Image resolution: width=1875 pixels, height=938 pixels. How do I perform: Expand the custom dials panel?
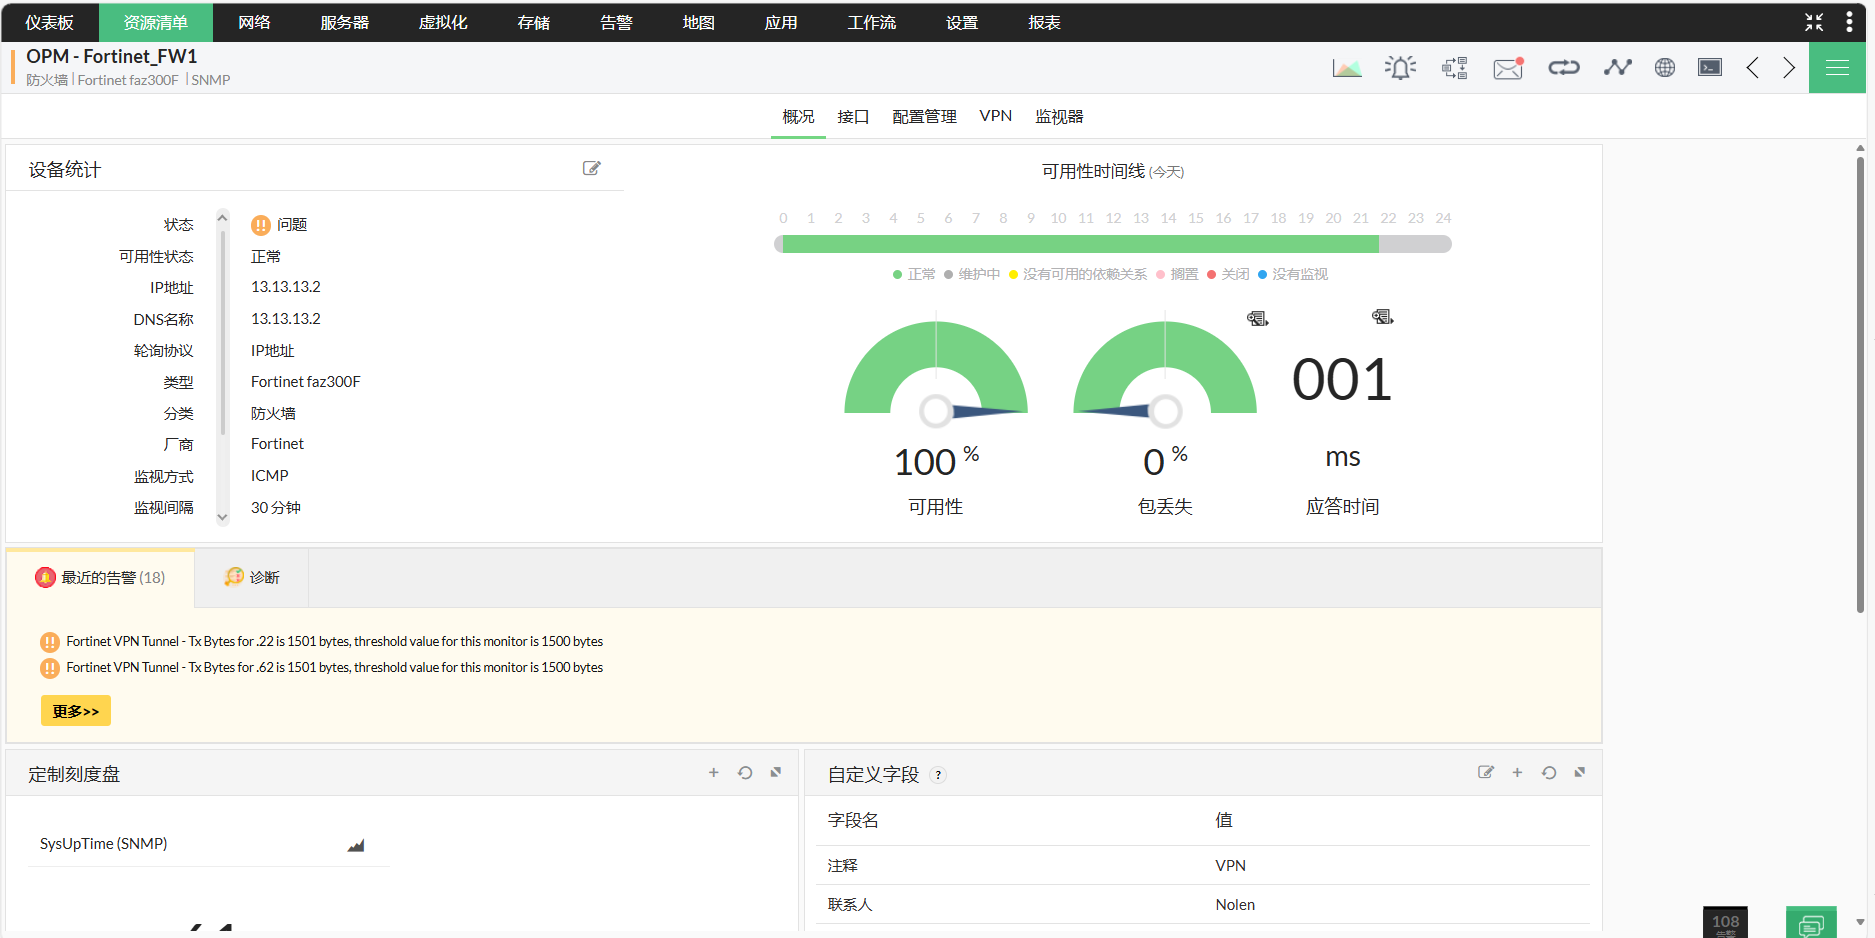776,773
